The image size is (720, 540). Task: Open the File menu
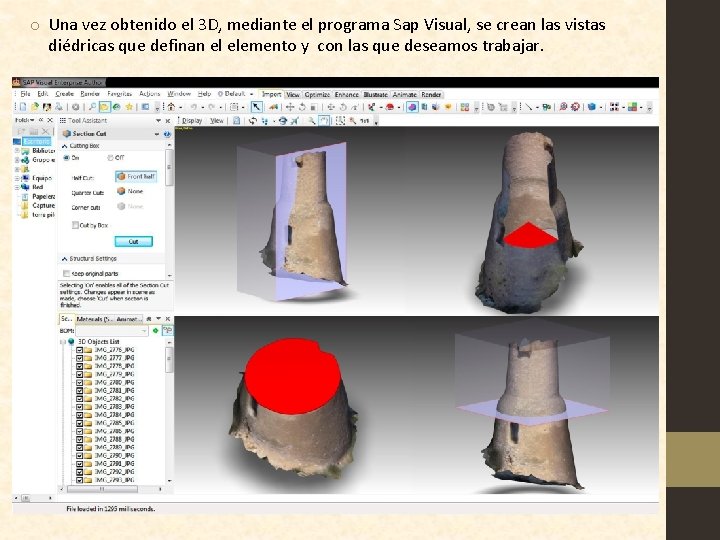coord(25,94)
